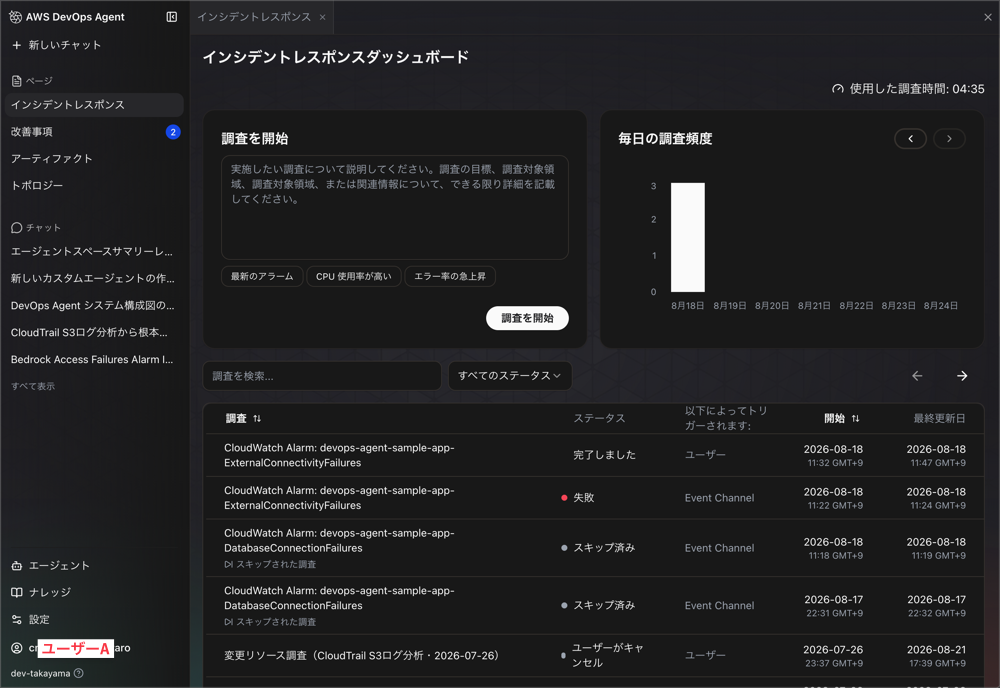Screen dimensions: 1000x688
Task: Open chat DevOps Agent システム構成図の...
Action: point(92,305)
